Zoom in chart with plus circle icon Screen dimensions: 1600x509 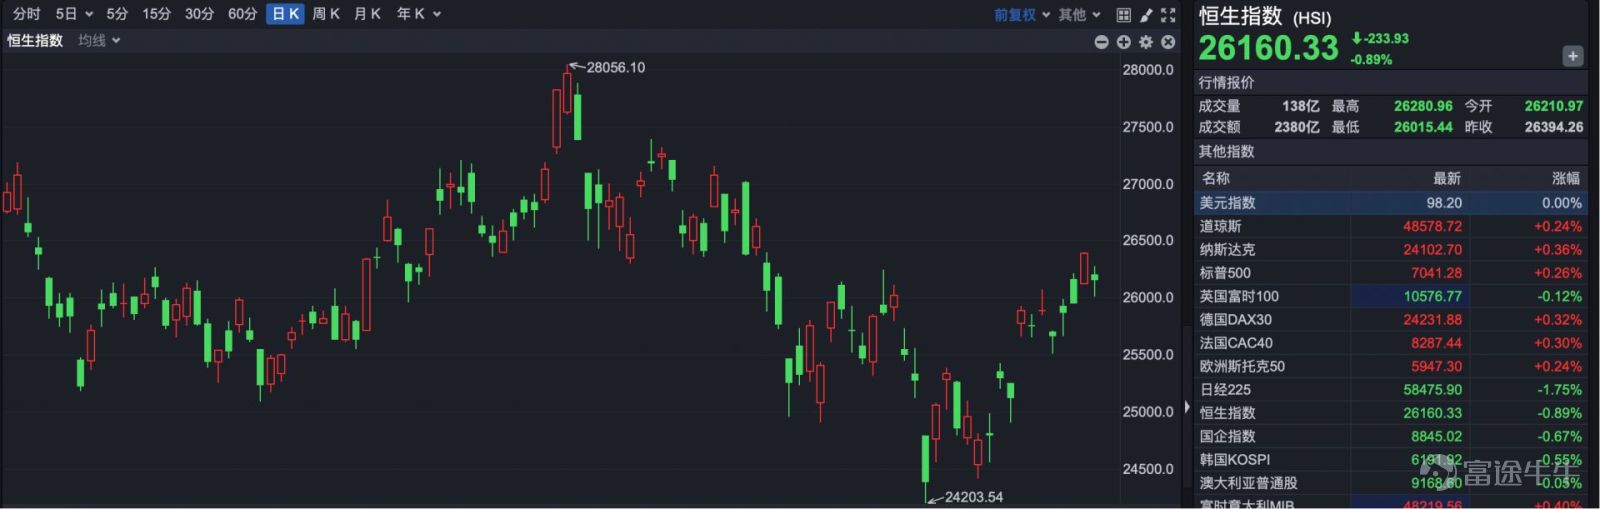point(1123,42)
